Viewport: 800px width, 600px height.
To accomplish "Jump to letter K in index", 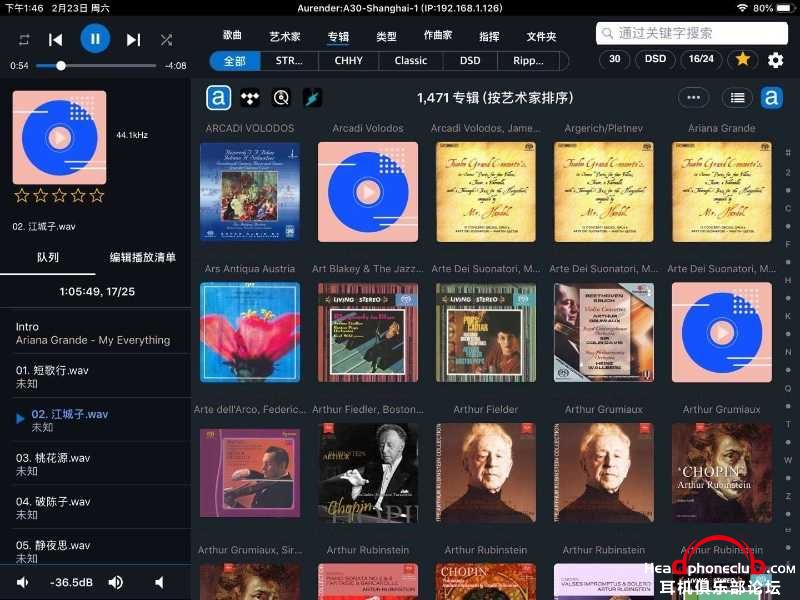I will (x=788, y=316).
